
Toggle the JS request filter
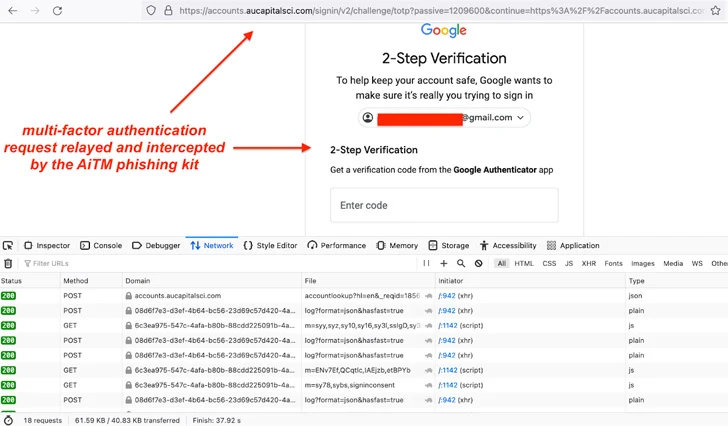(x=569, y=264)
